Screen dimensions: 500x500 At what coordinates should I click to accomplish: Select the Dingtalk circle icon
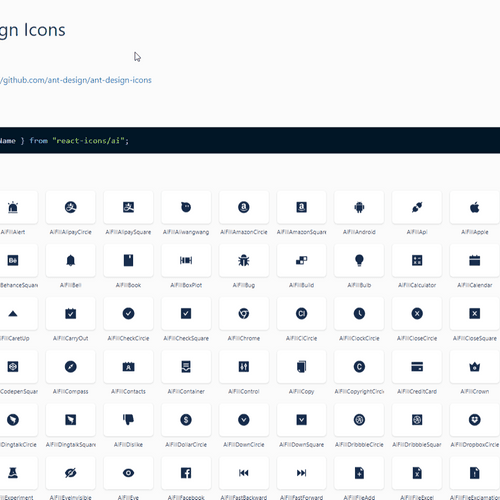[13, 420]
